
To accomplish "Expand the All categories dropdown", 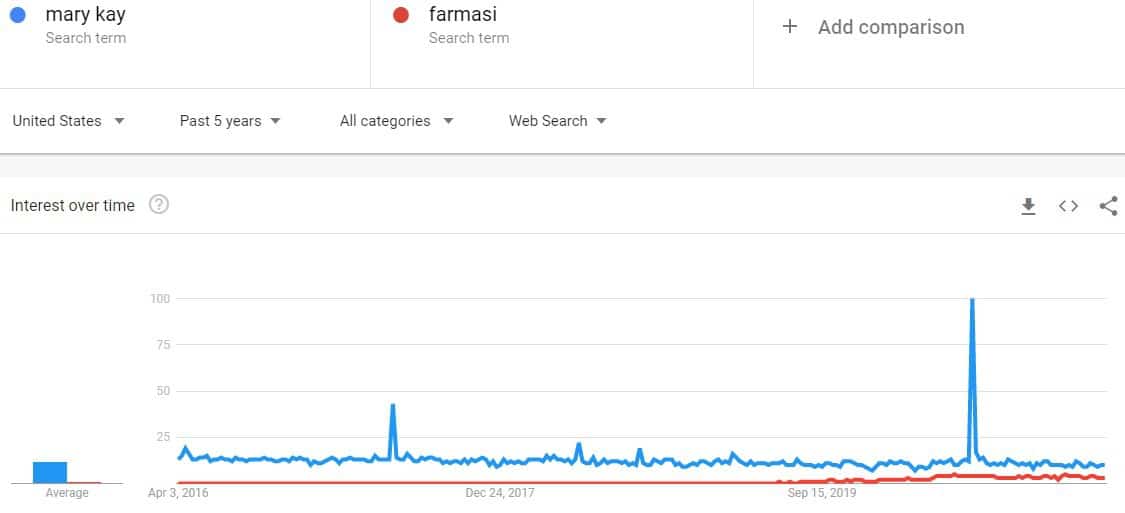I will coord(397,121).
